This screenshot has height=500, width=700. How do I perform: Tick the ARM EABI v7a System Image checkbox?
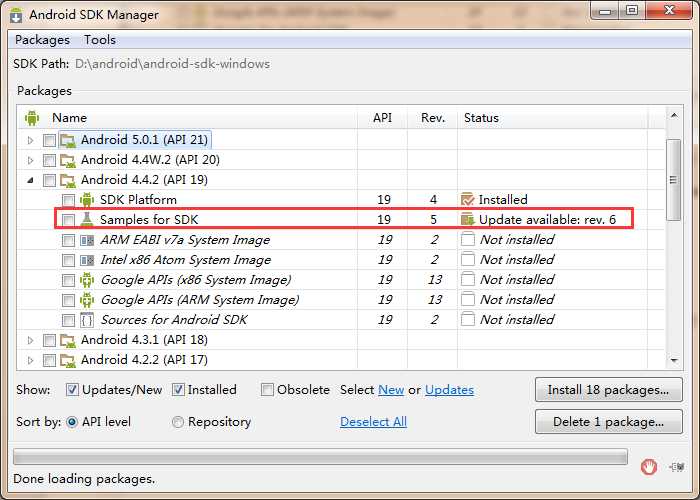(68, 241)
